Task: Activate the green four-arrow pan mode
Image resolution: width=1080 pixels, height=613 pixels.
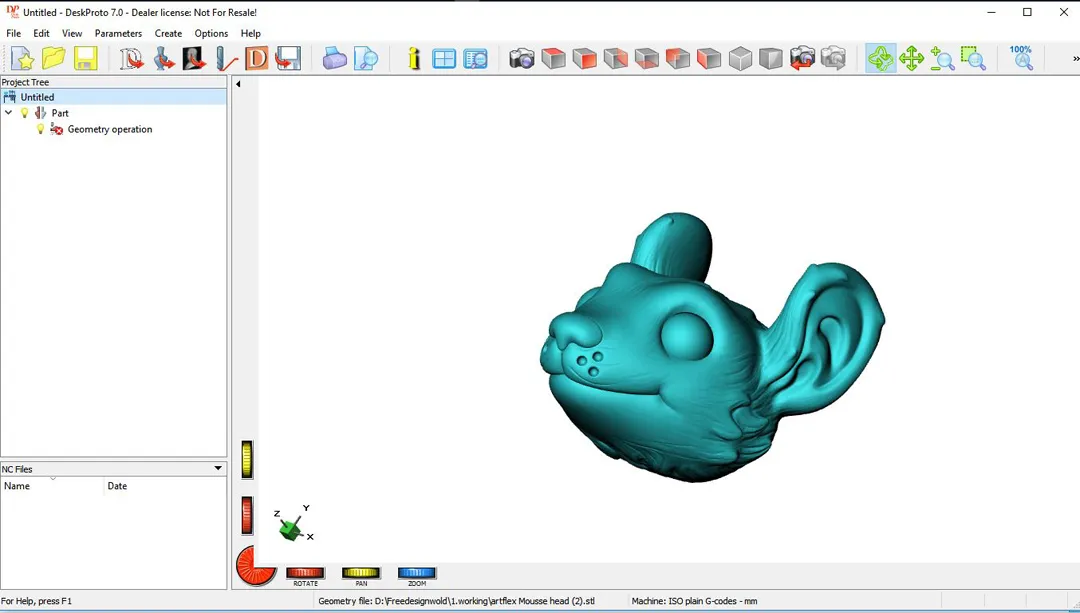Action: (x=911, y=59)
